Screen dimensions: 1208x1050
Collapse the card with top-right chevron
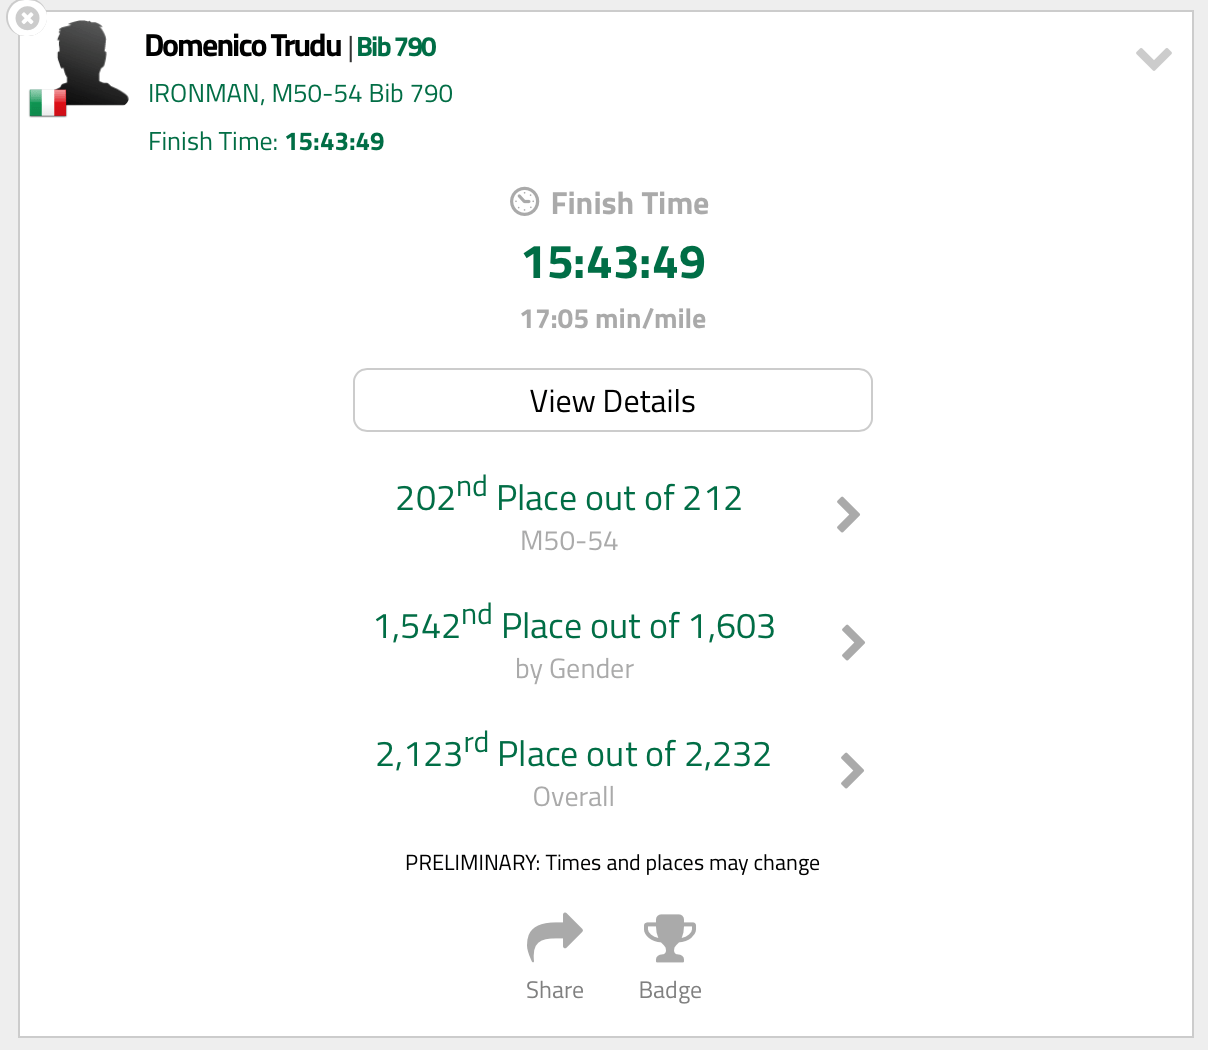pos(1153,59)
